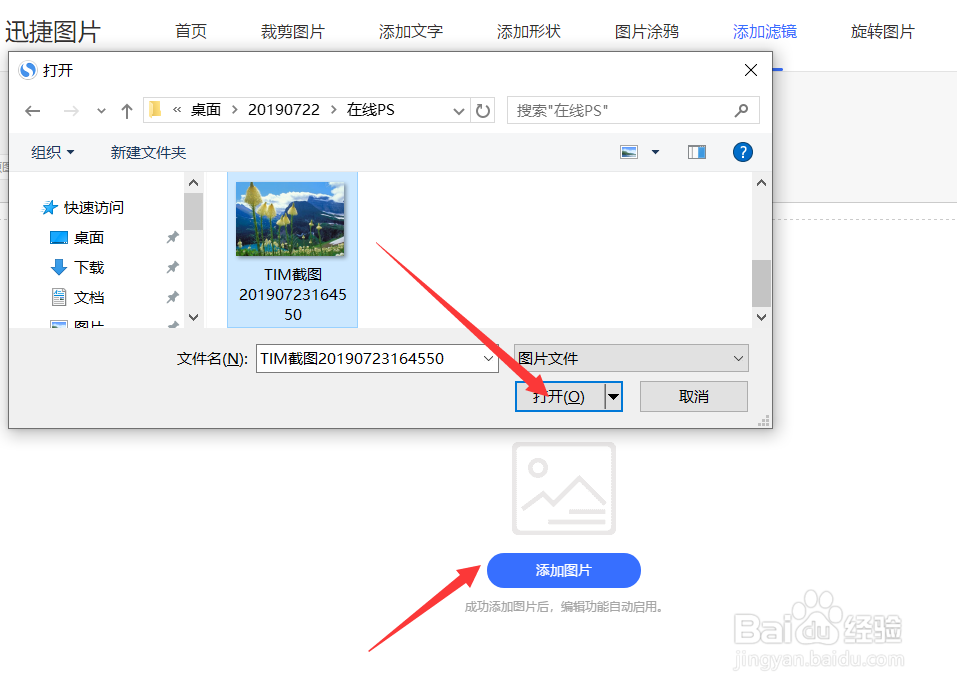Click the 取消 button
The height and width of the screenshot is (692, 957).
(694, 397)
